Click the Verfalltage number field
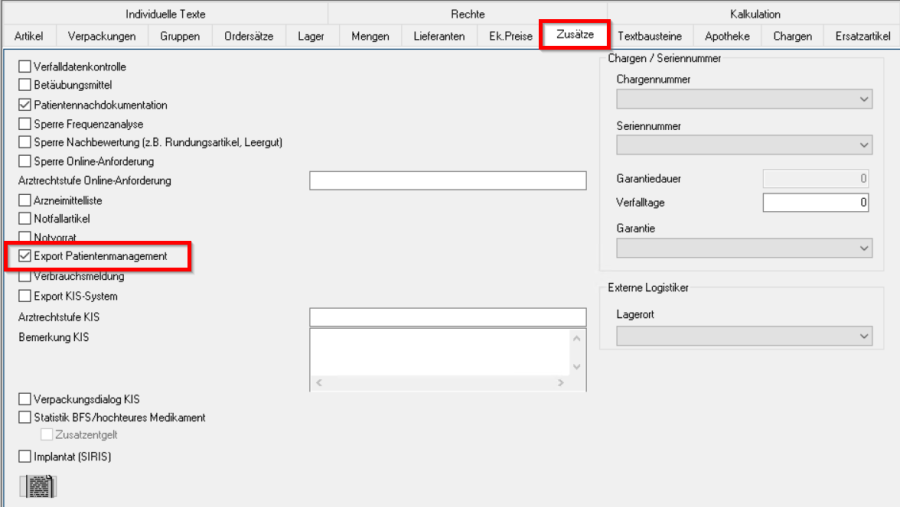900x507 pixels. coord(816,203)
